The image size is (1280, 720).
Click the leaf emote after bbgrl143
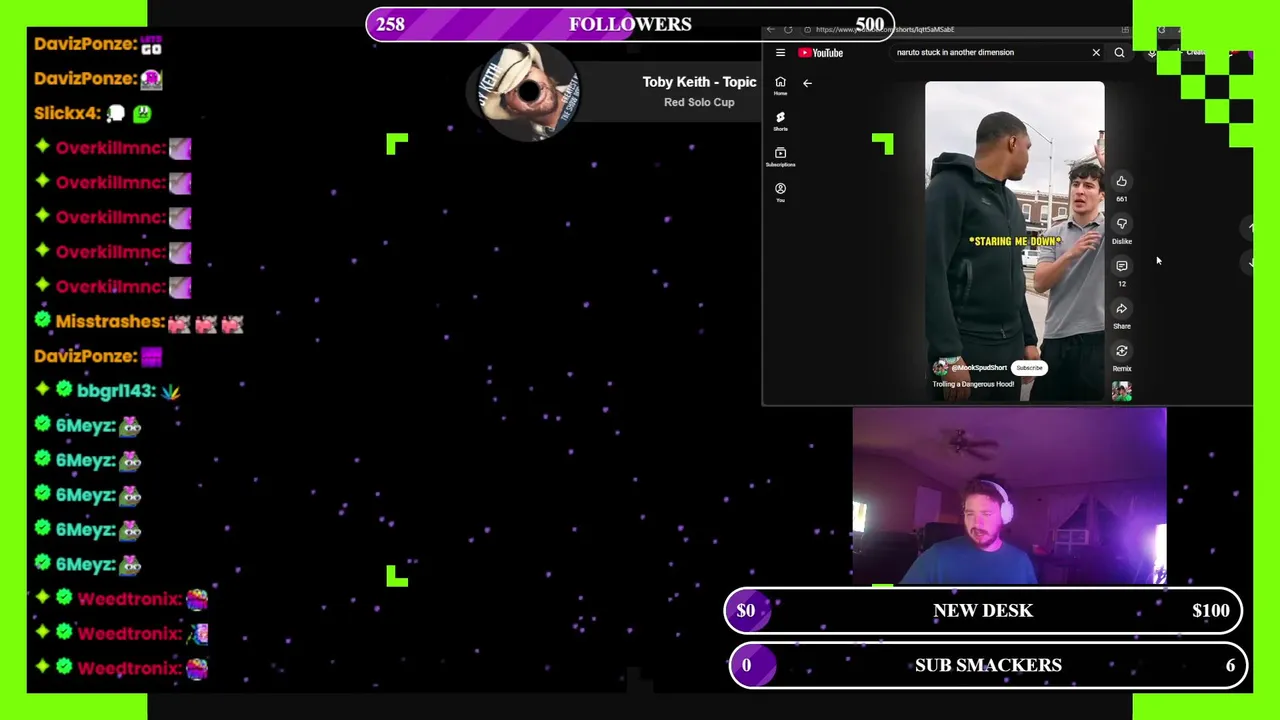[x=171, y=391]
